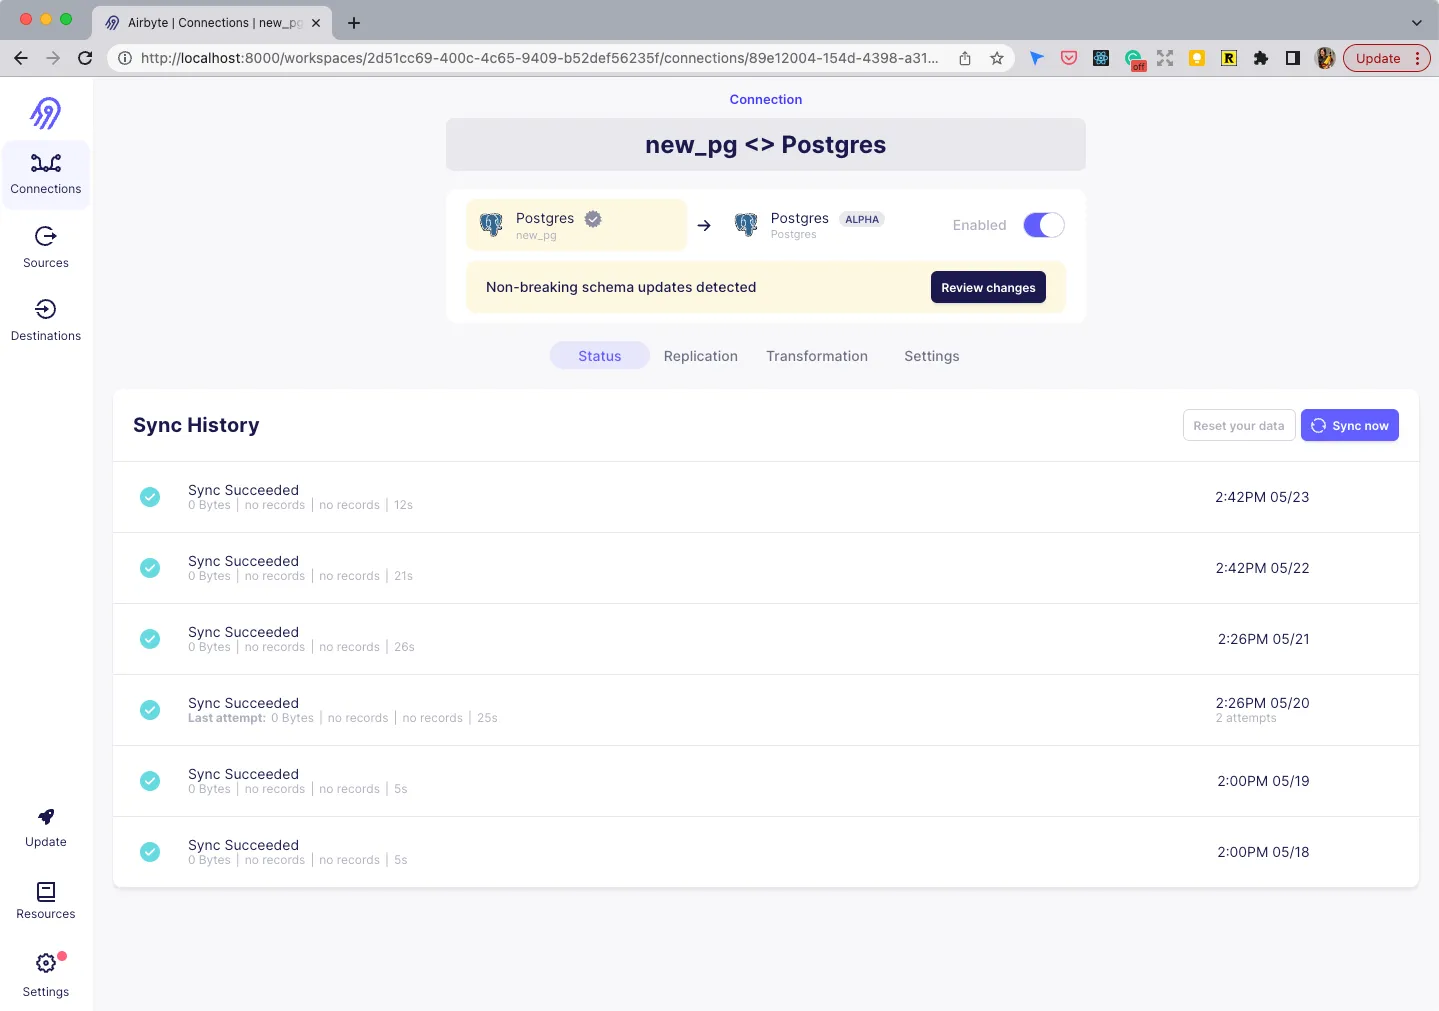This screenshot has height=1011, width=1439.
Task: Click success check icon for 05/23 sync
Action: [150, 497]
